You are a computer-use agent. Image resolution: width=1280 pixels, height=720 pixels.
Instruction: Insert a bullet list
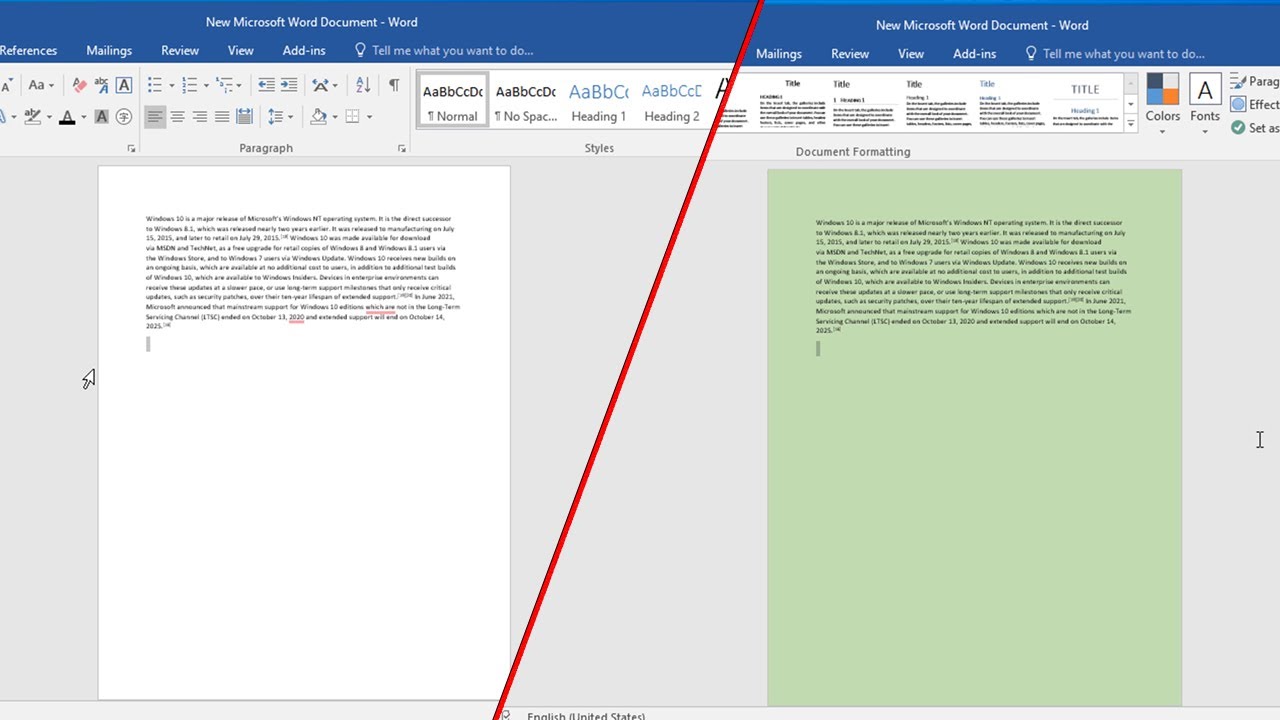(155, 86)
